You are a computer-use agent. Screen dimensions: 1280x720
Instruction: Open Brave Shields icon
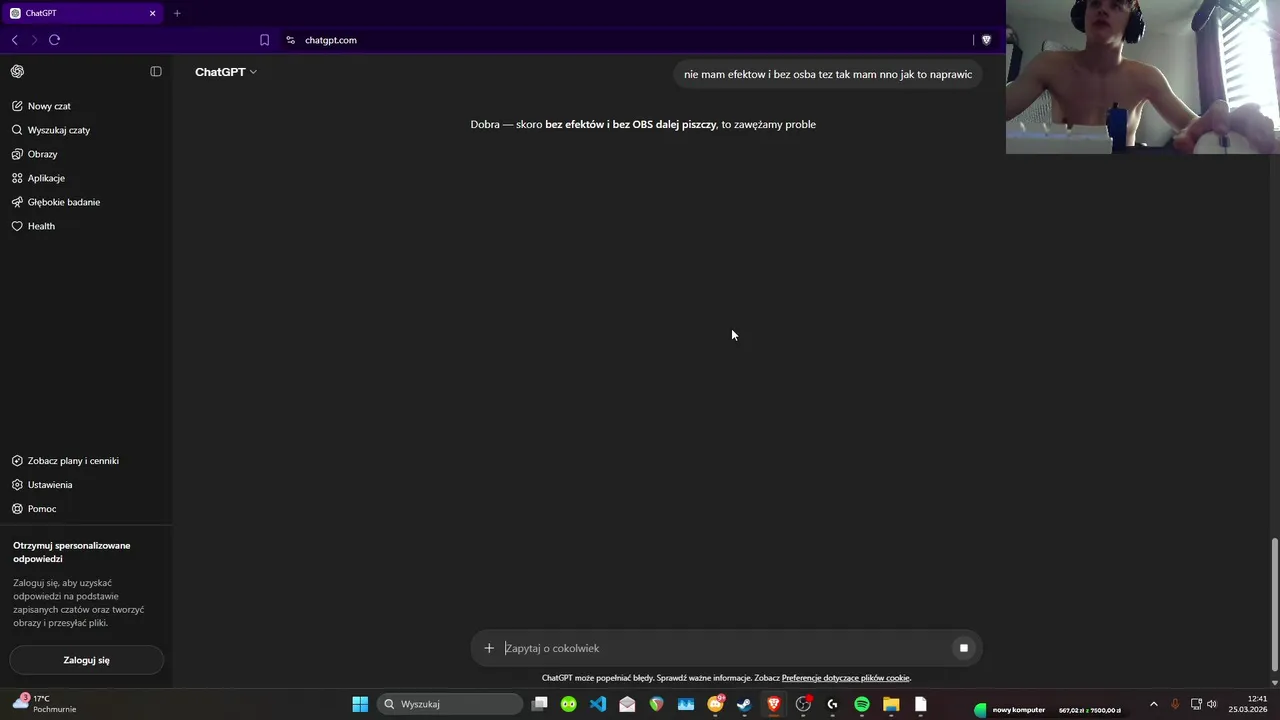986,40
